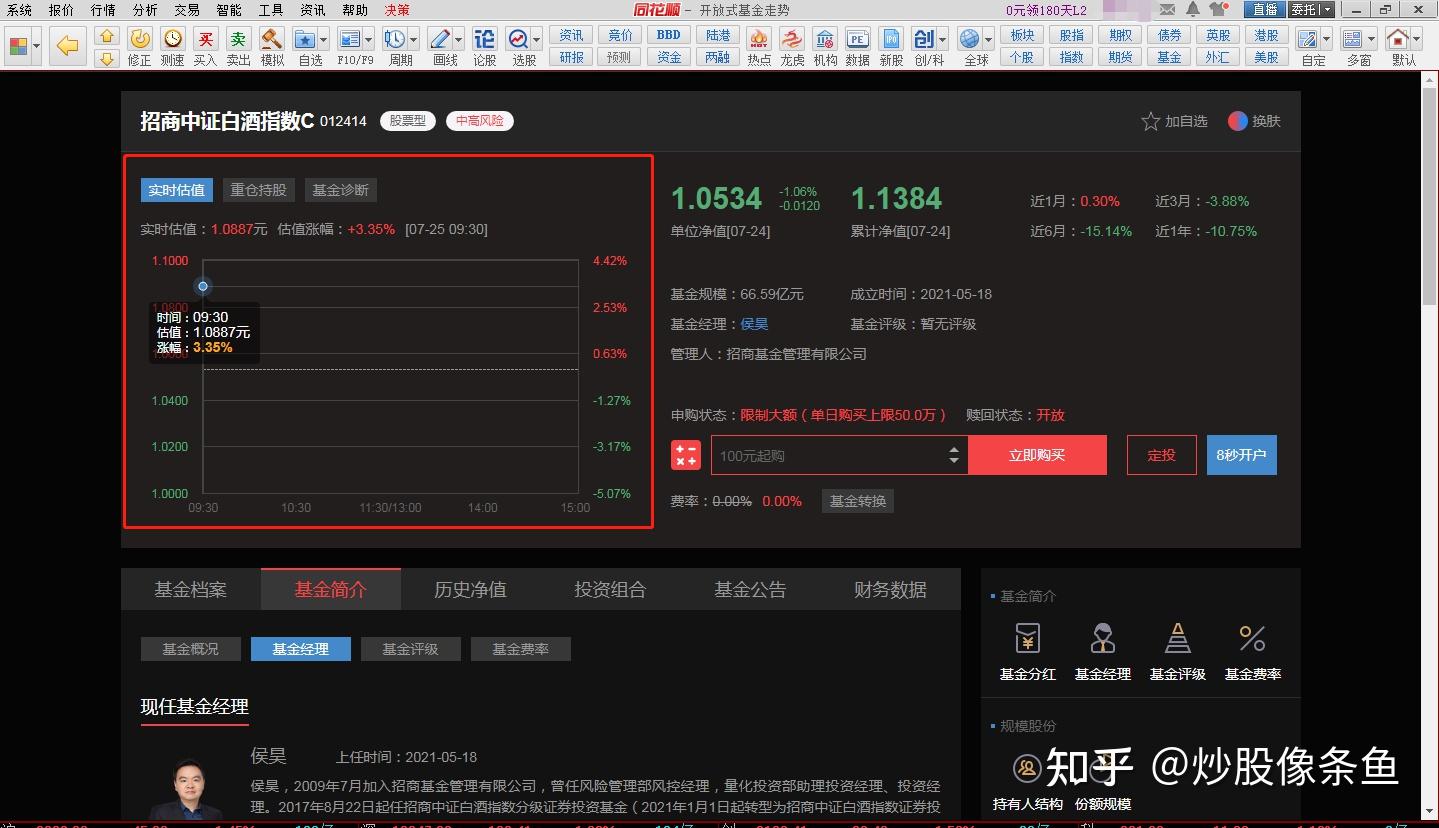Click the calculator icon beside purchase input

coord(686,455)
